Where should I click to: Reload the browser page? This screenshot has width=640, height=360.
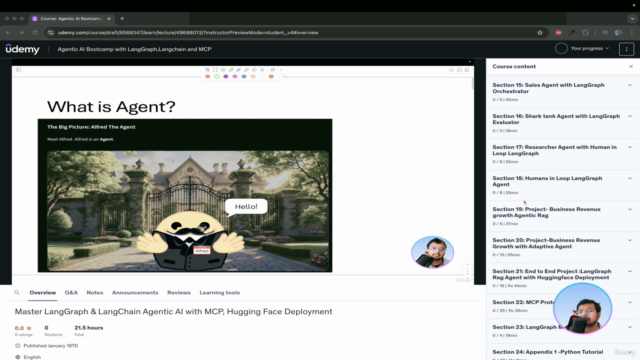coord(35,33)
